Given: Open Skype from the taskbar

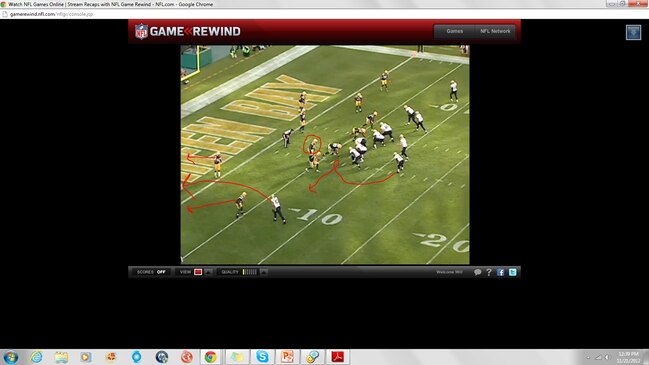Looking at the screenshot, I should pos(262,357).
